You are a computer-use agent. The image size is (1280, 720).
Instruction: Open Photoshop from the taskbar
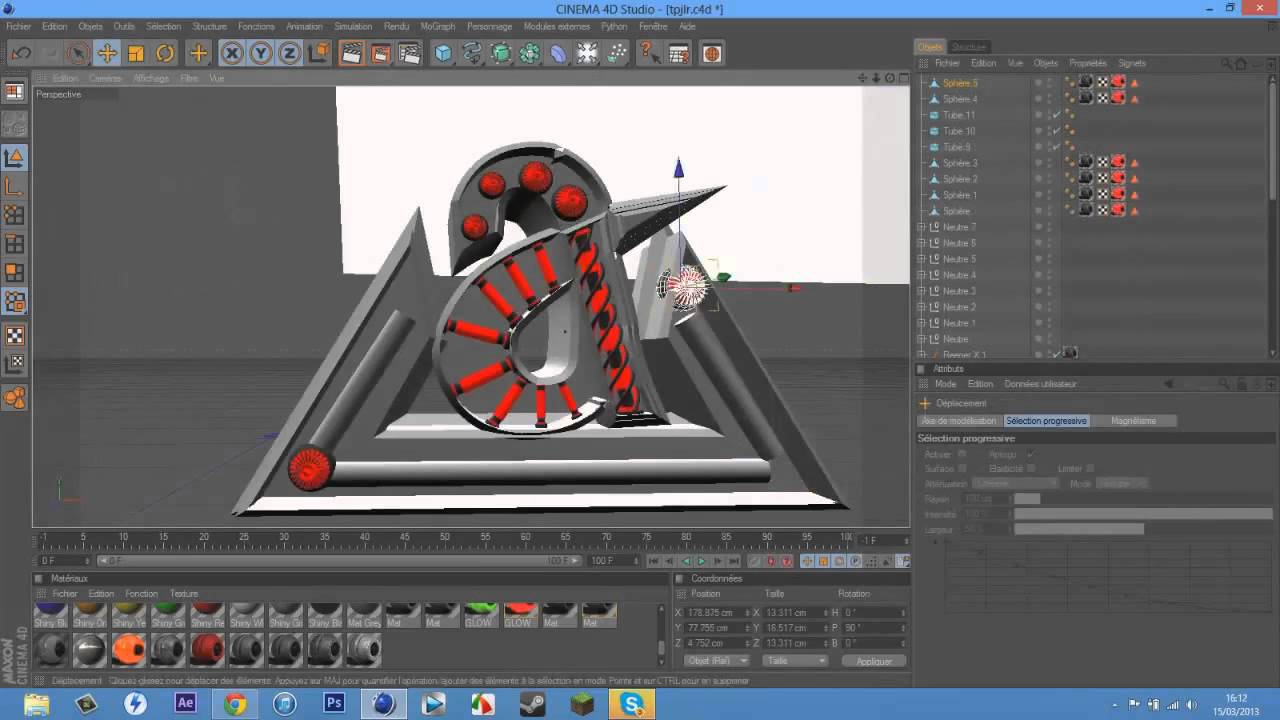pyautogui.click(x=335, y=704)
